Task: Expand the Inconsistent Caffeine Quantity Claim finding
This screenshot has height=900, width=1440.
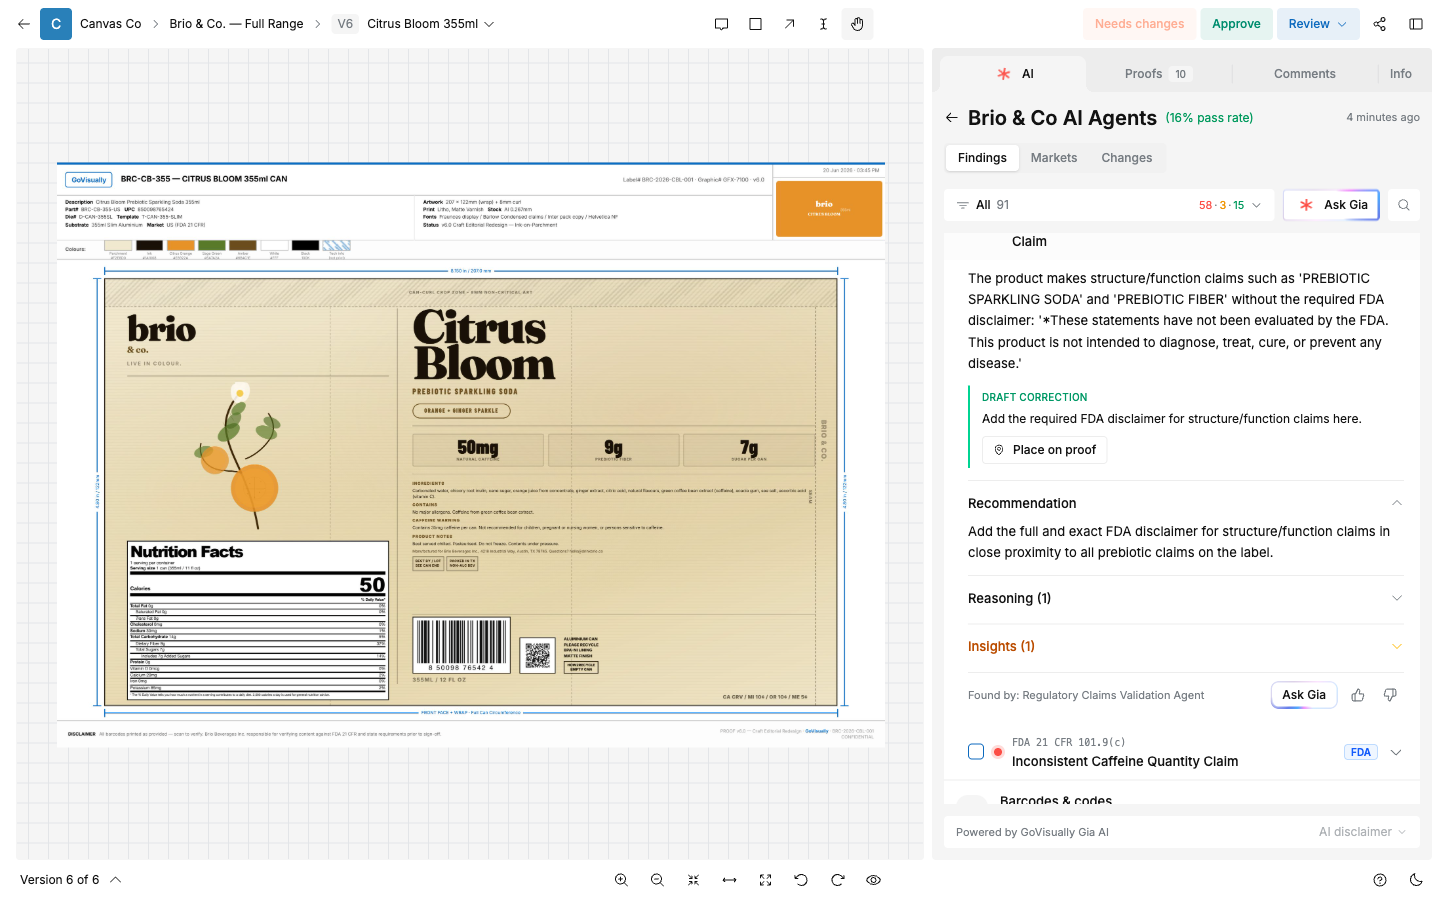Action: (x=1397, y=752)
